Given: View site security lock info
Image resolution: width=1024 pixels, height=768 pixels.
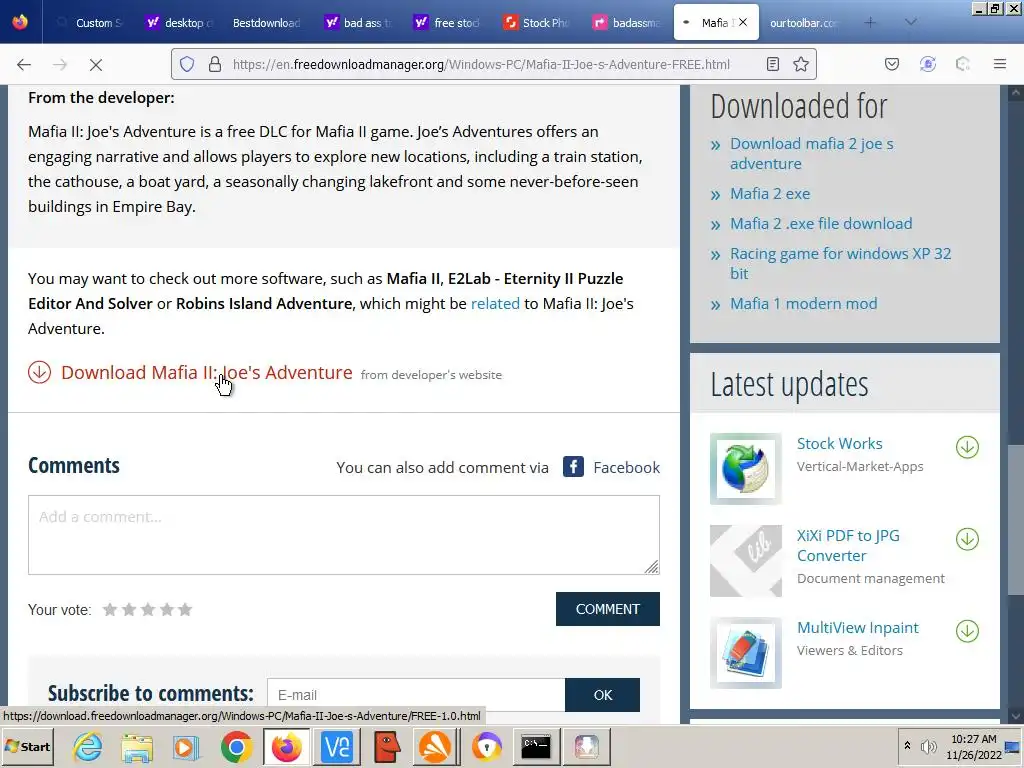Looking at the screenshot, I should tap(214, 64).
